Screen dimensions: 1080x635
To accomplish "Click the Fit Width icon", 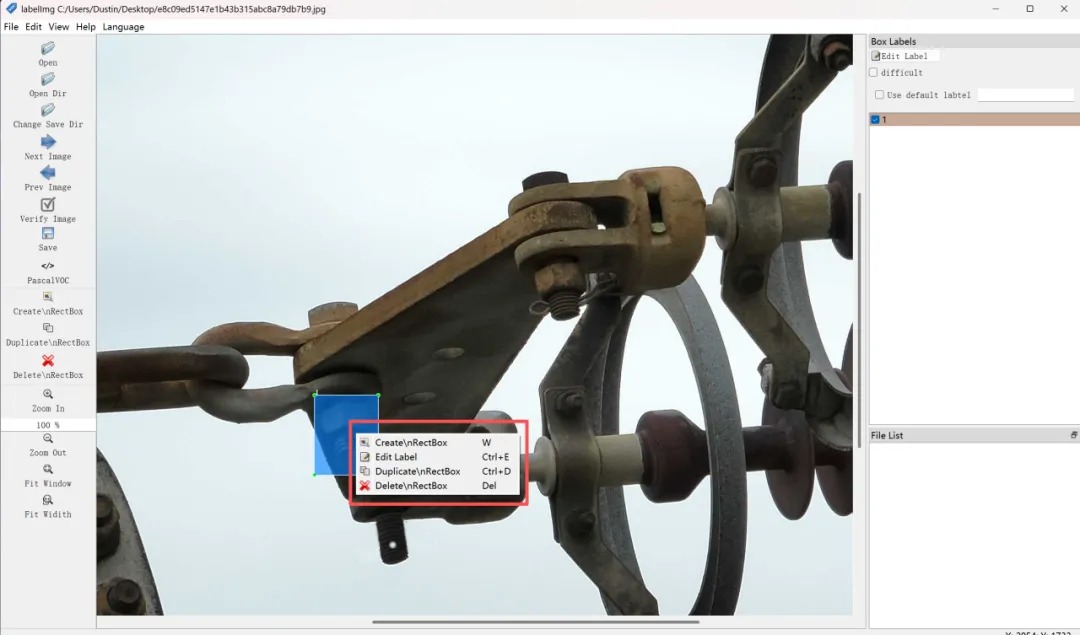I will tap(48, 500).
